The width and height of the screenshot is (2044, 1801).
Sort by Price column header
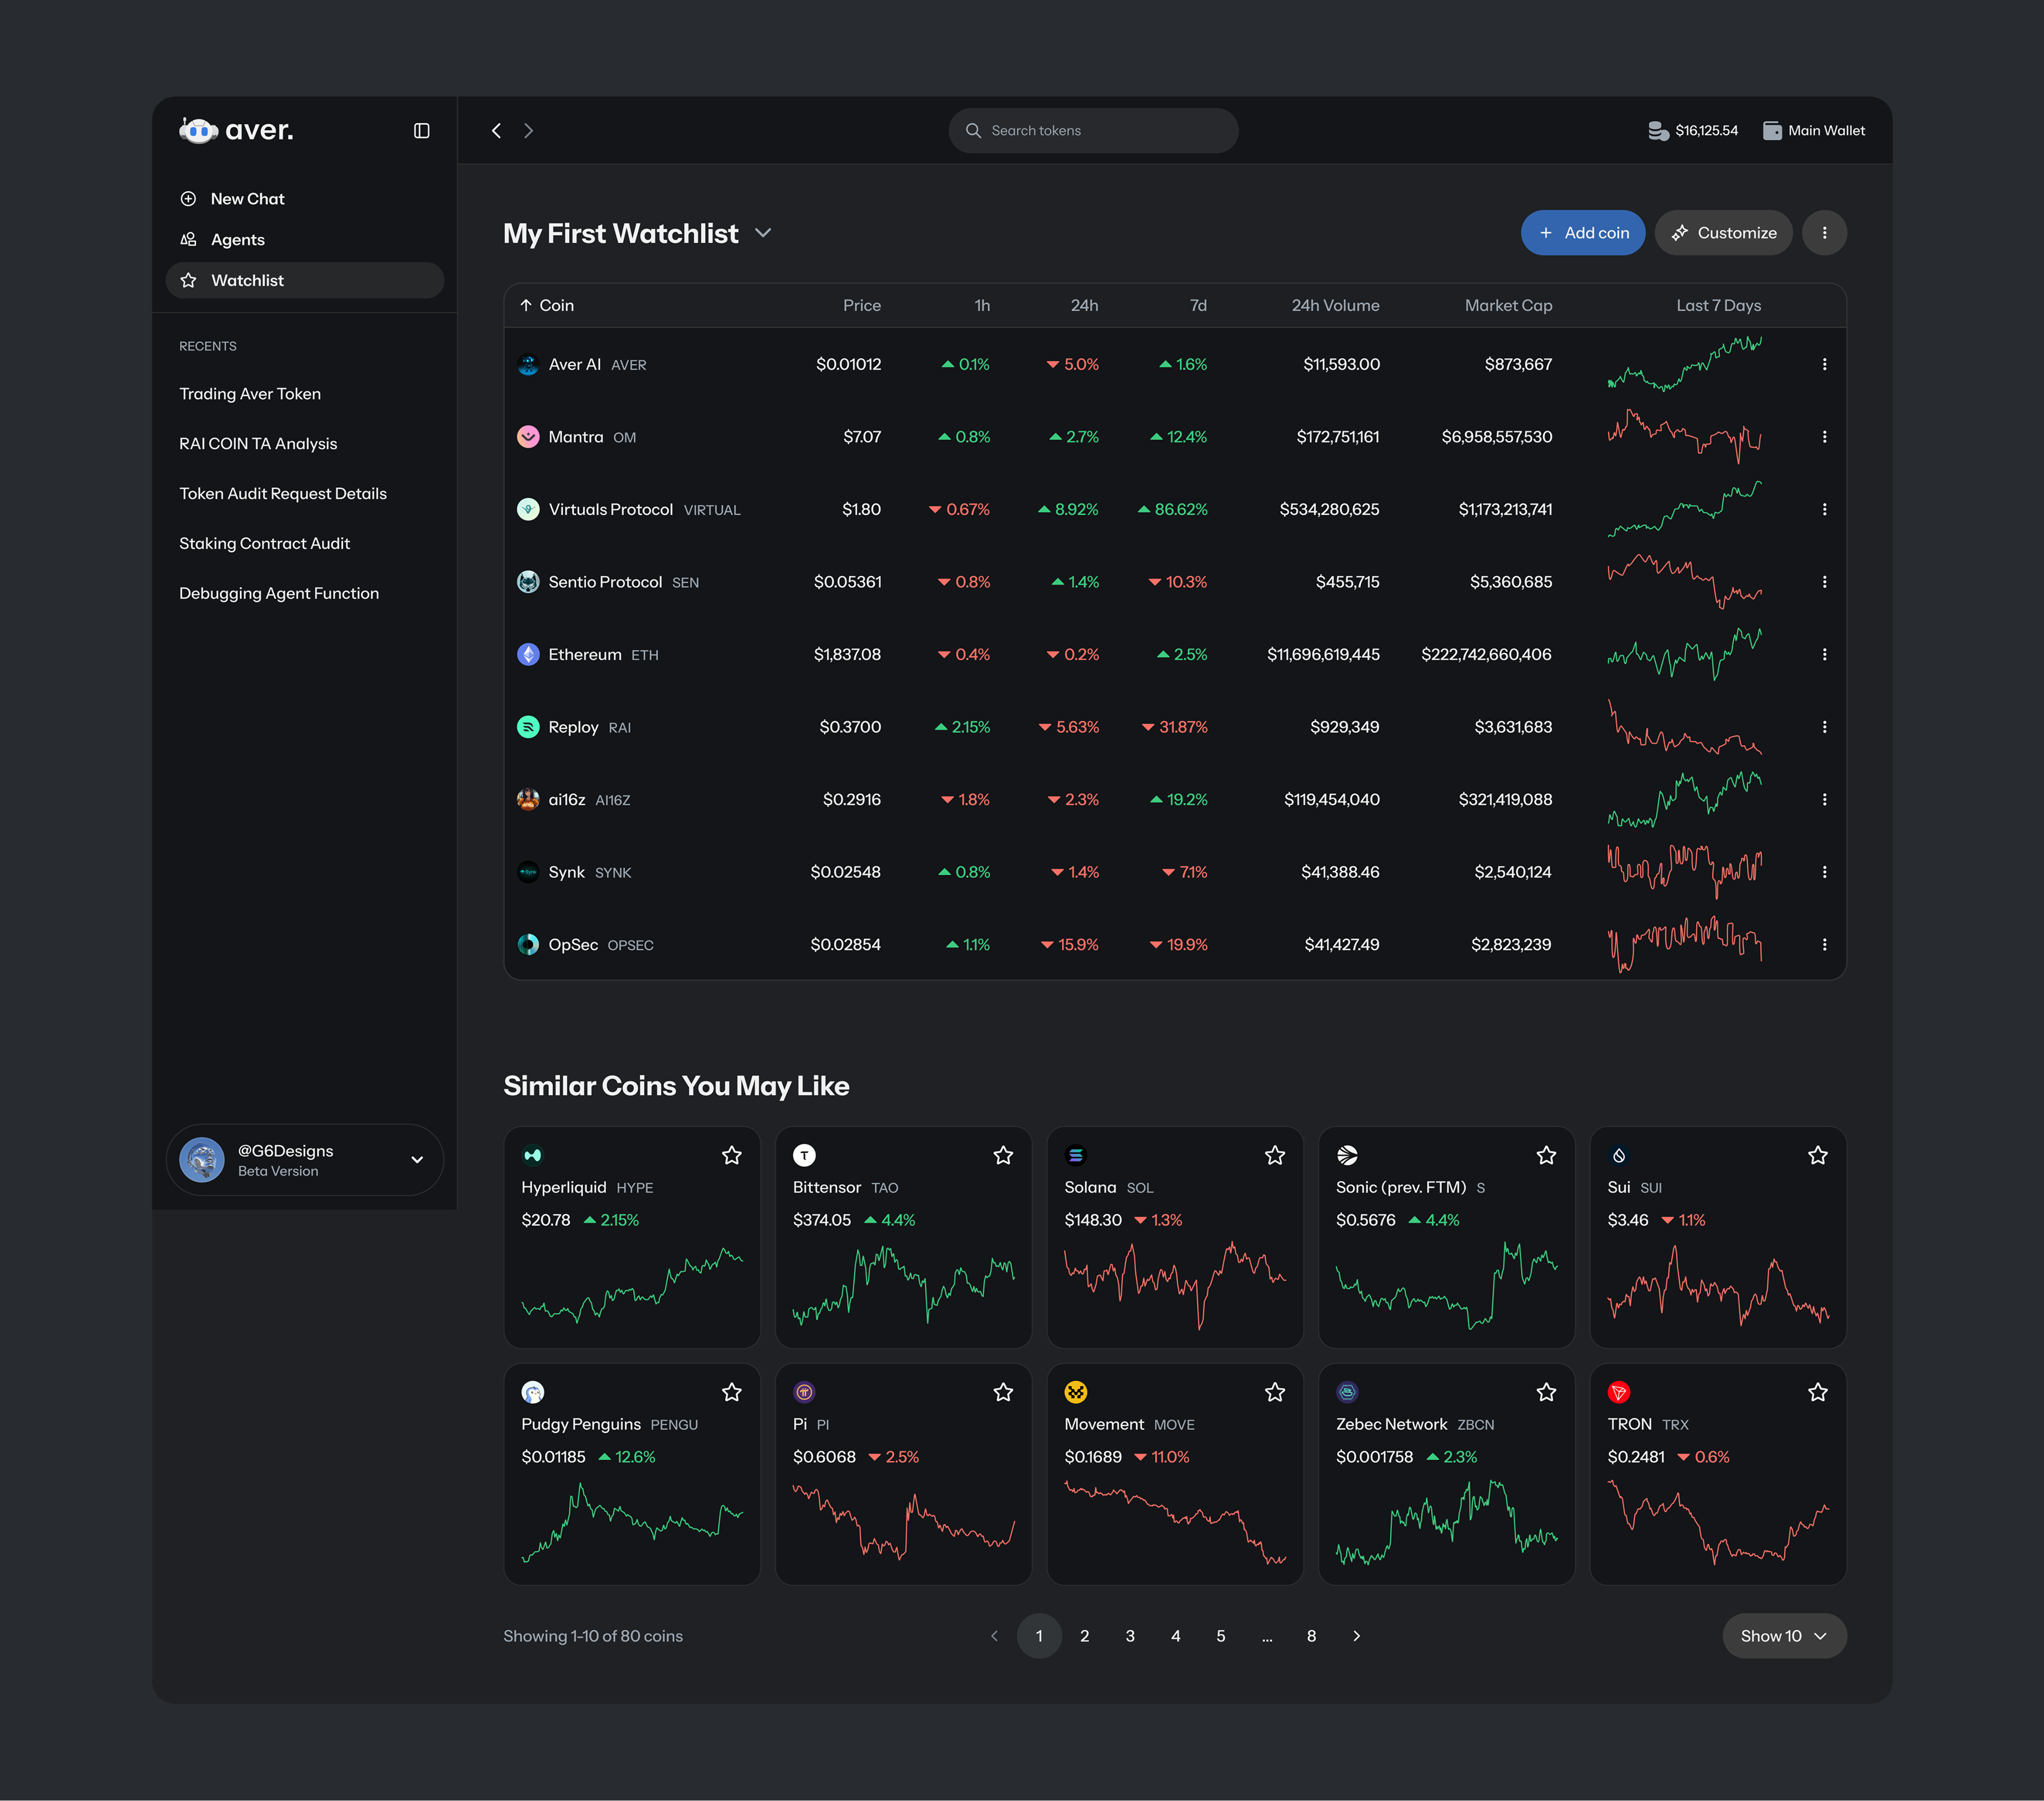point(862,306)
